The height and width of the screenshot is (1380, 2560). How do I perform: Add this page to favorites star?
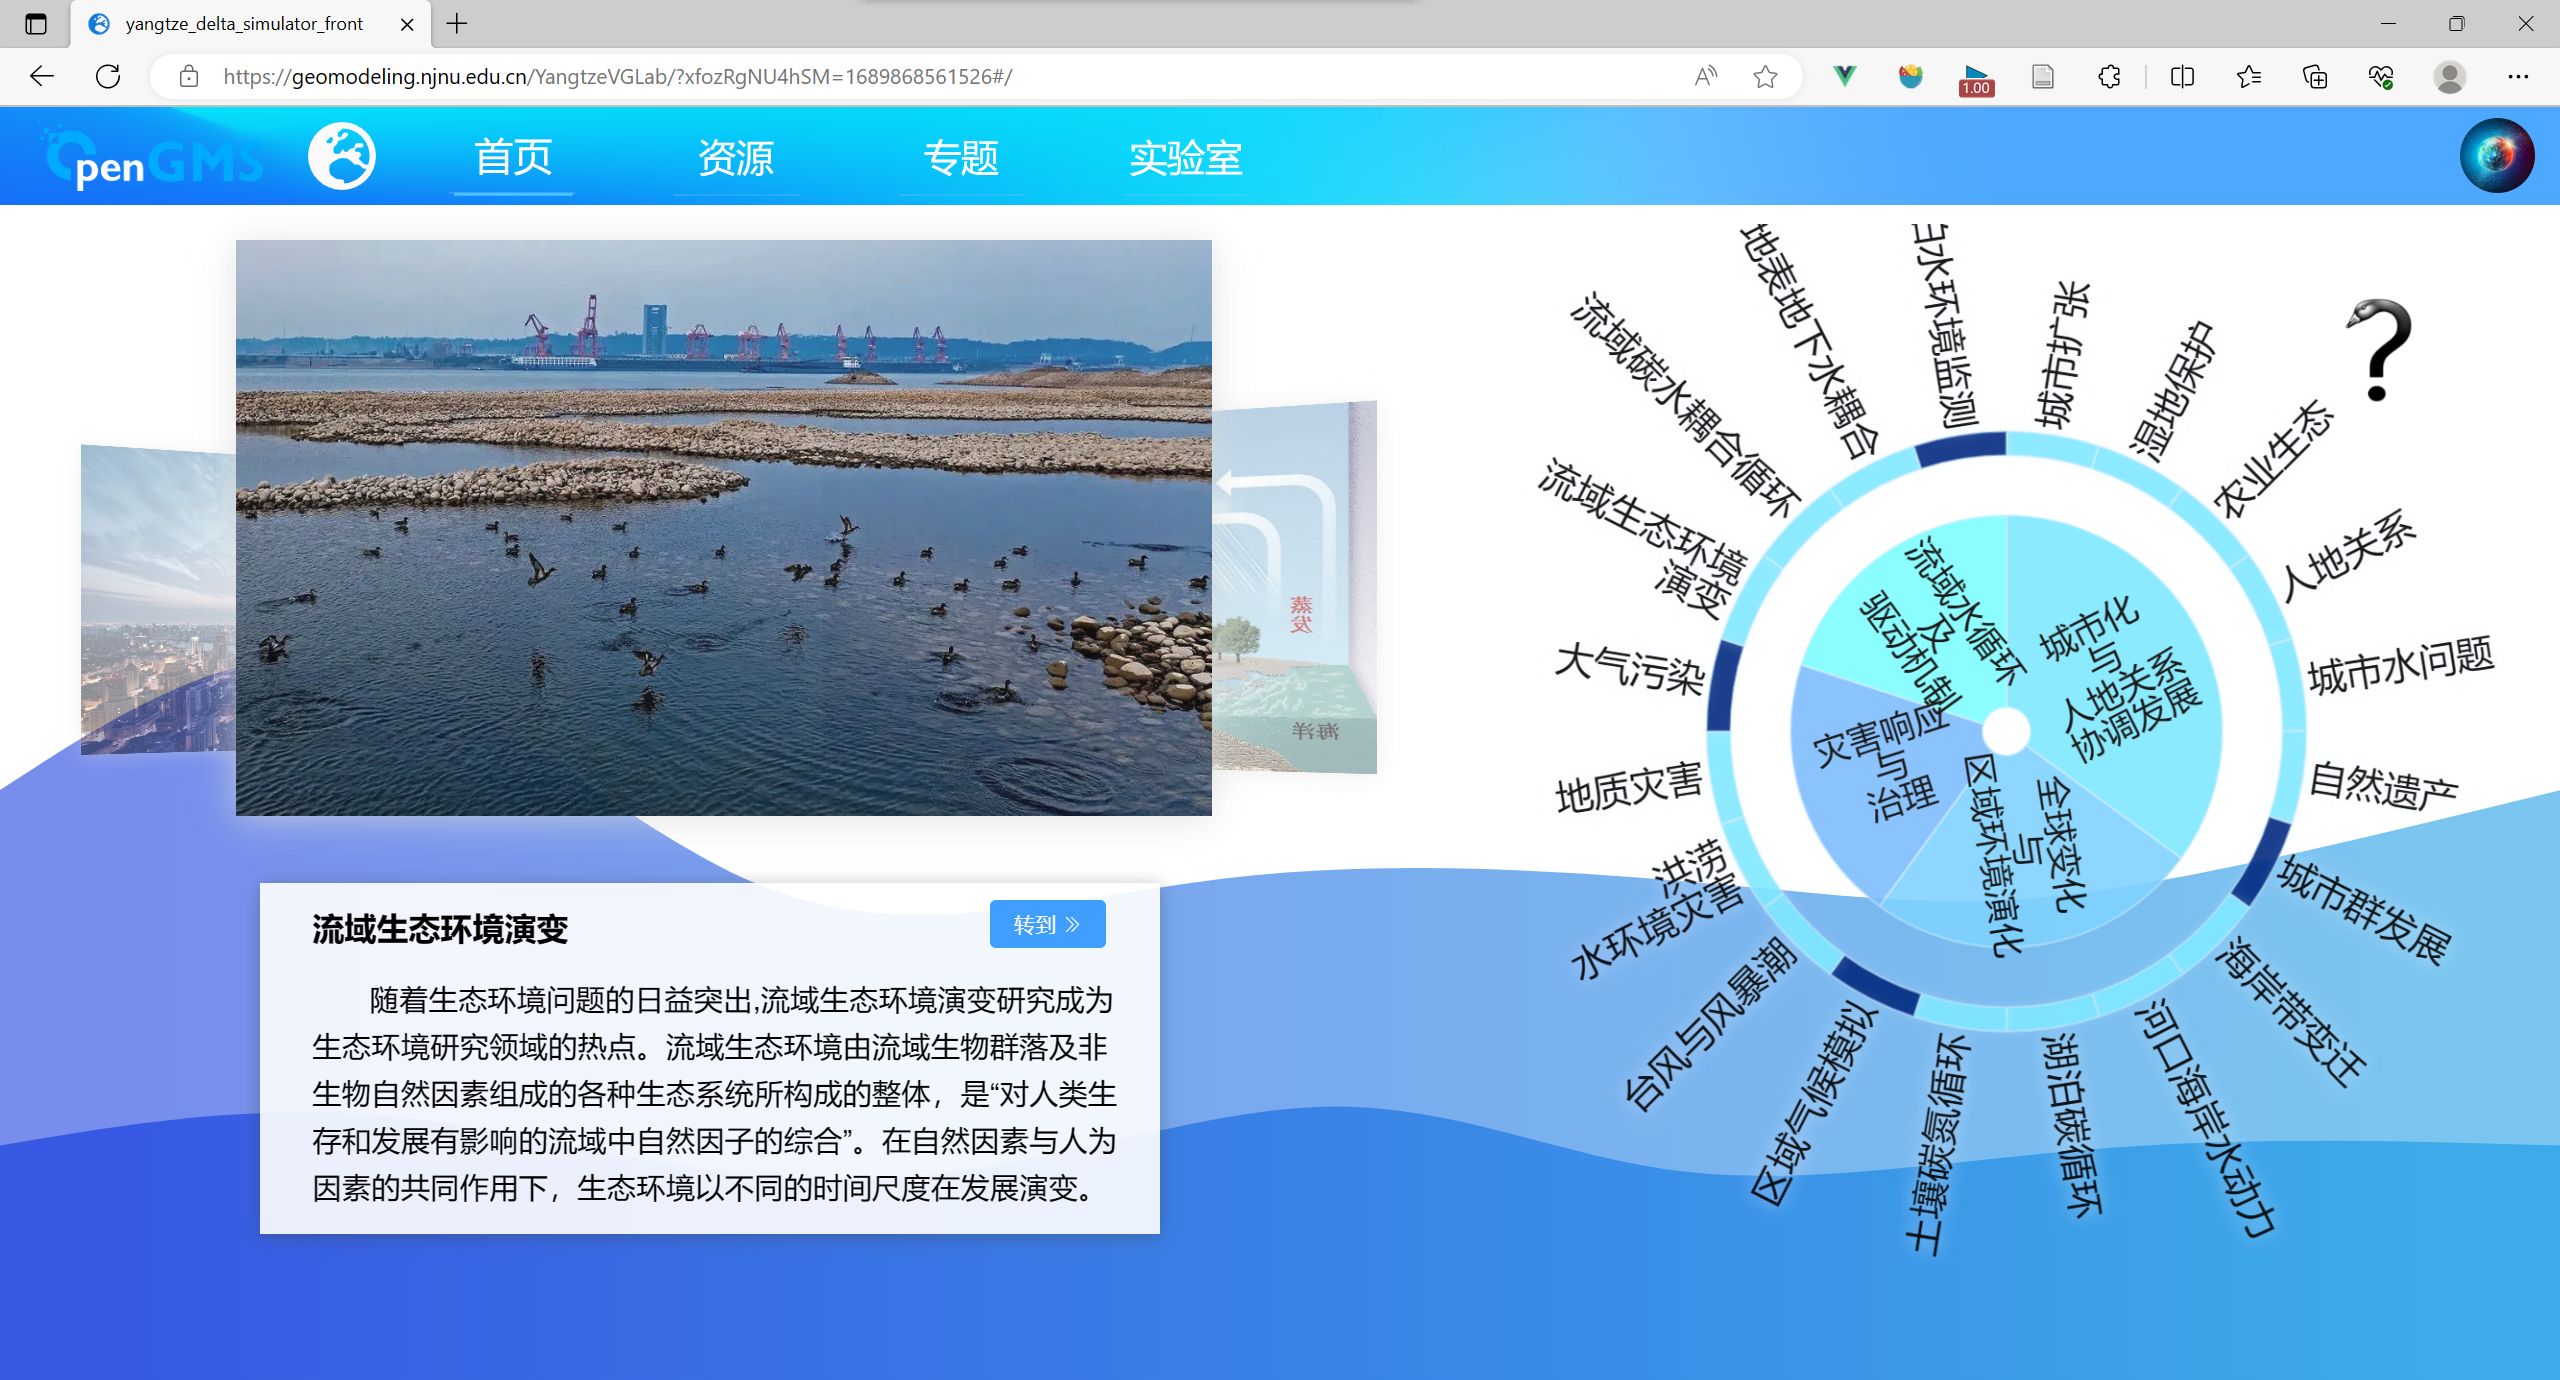[1765, 77]
